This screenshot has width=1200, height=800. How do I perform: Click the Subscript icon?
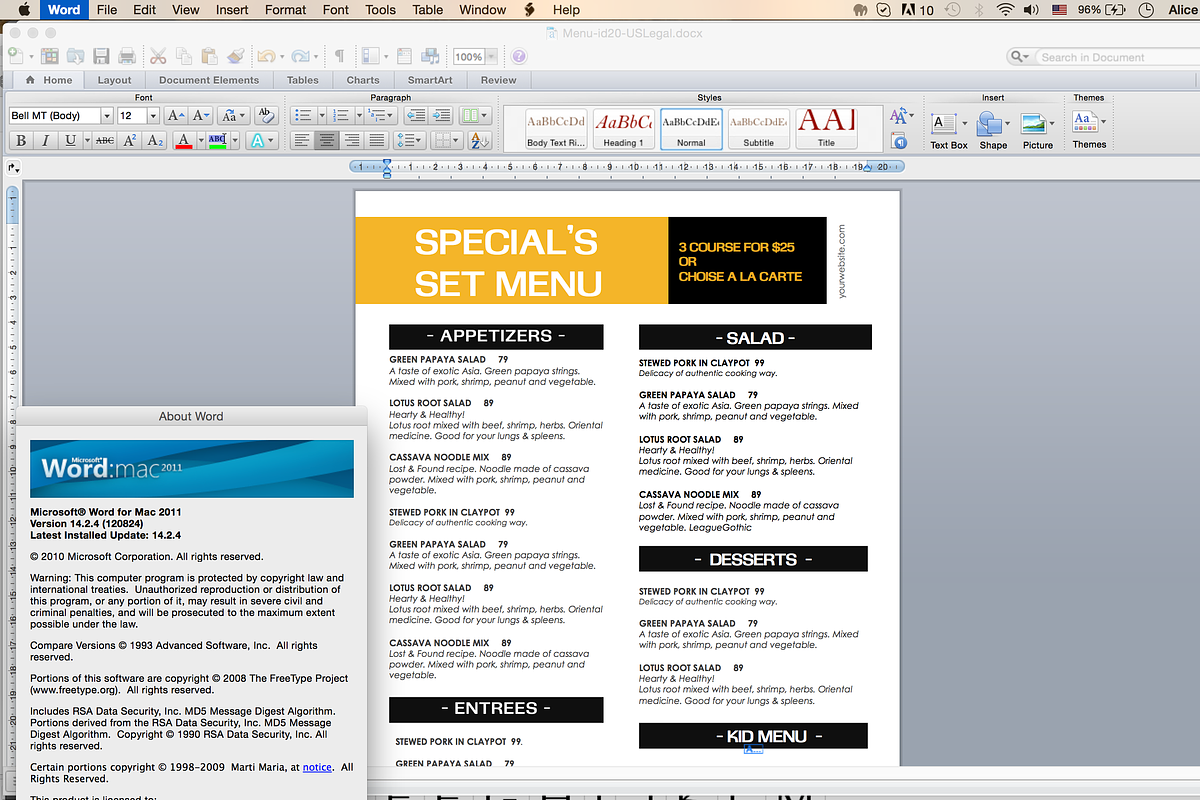[155, 141]
